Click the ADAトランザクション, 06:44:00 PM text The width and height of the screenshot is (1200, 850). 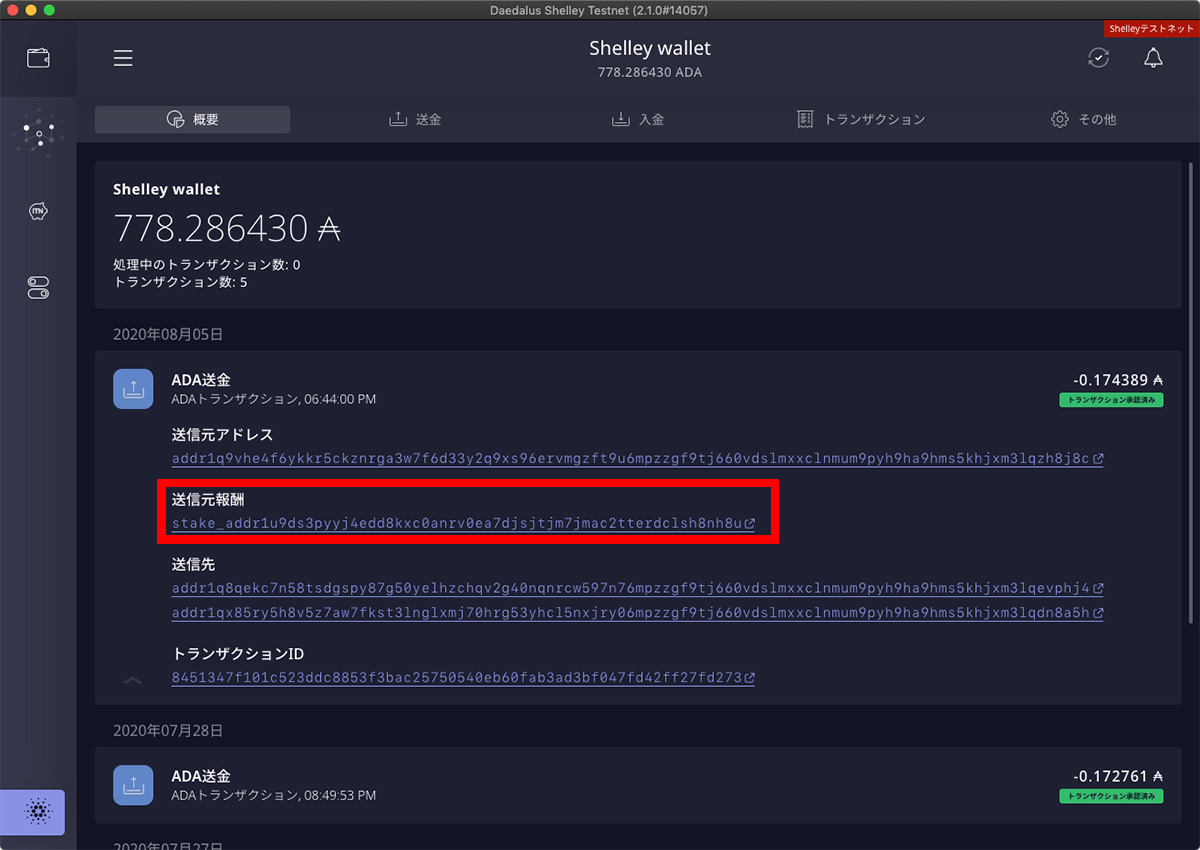(x=274, y=399)
